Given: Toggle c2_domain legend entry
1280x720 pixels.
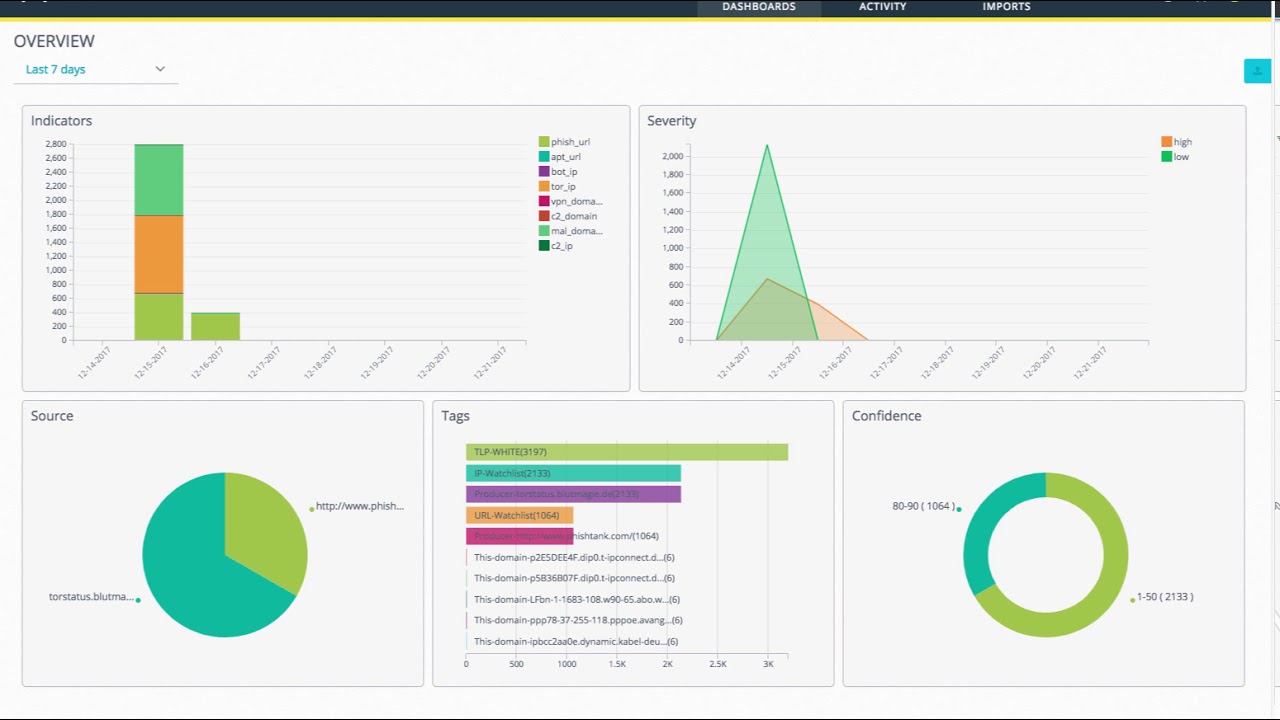Looking at the screenshot, I should [x=568, y=216].
